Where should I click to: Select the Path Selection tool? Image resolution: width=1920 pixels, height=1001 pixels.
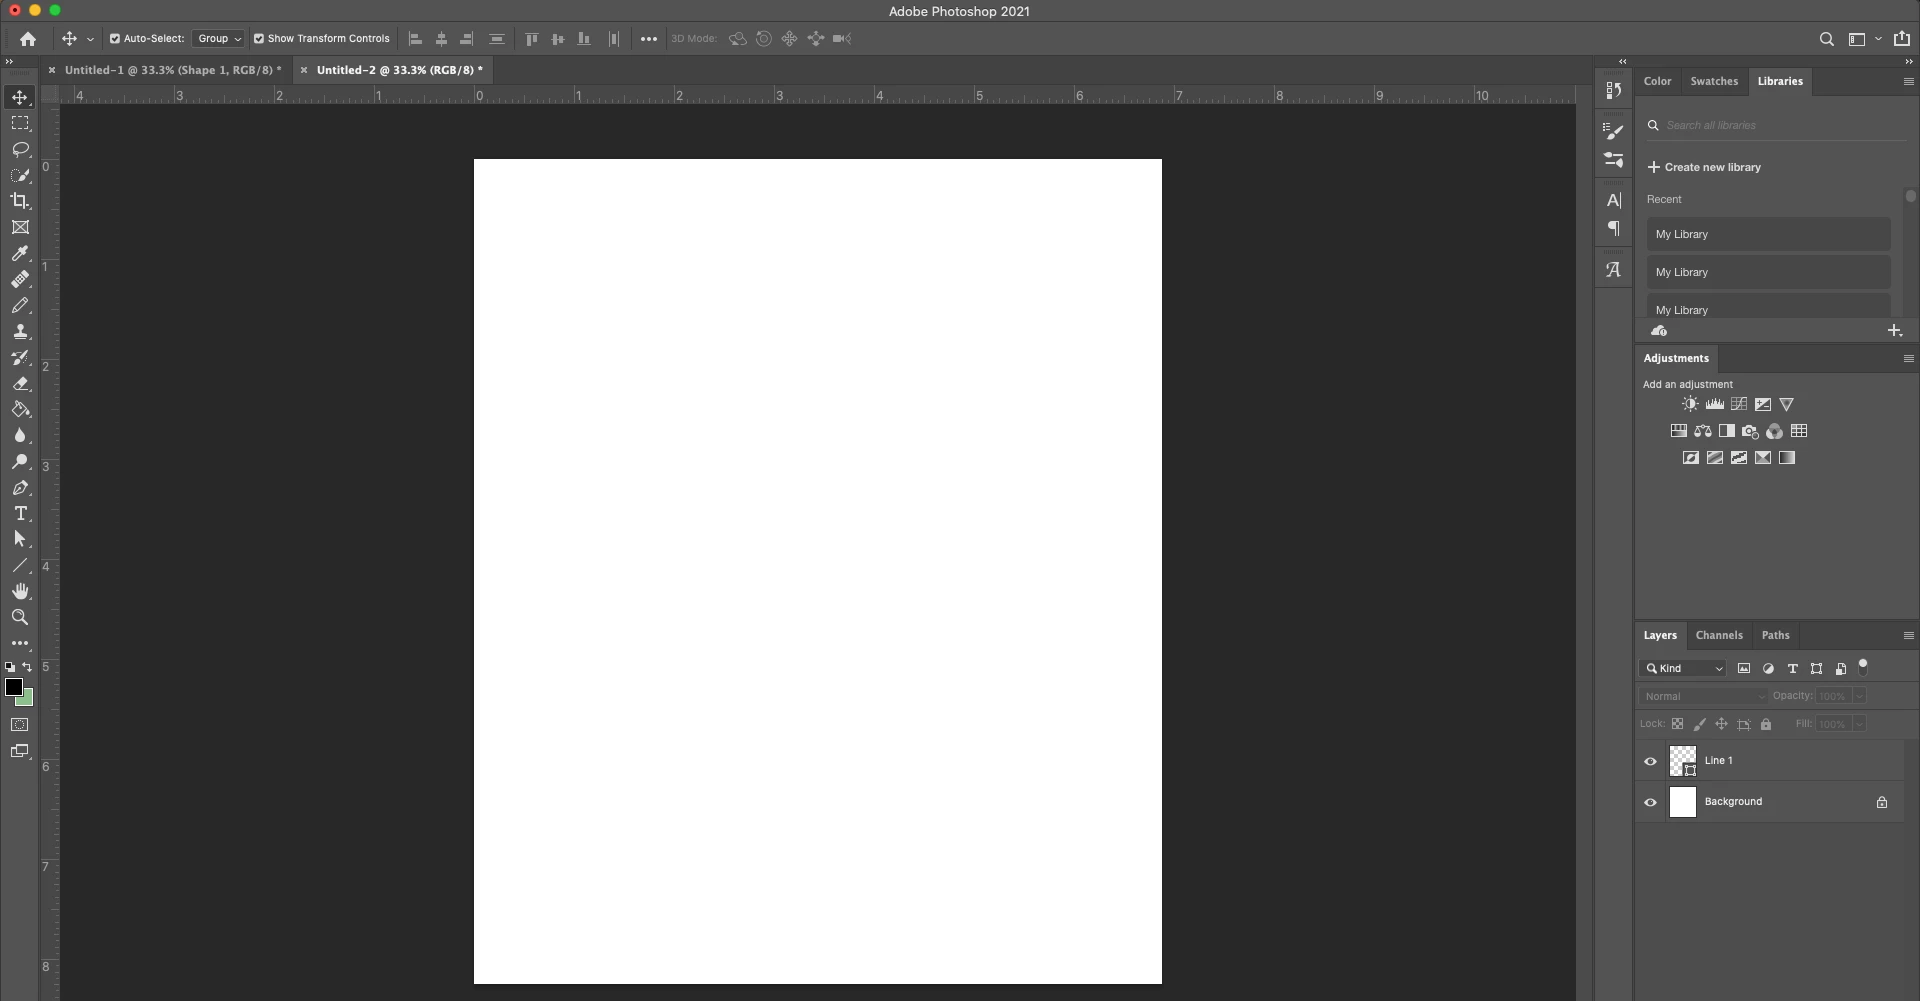[20, 540]
